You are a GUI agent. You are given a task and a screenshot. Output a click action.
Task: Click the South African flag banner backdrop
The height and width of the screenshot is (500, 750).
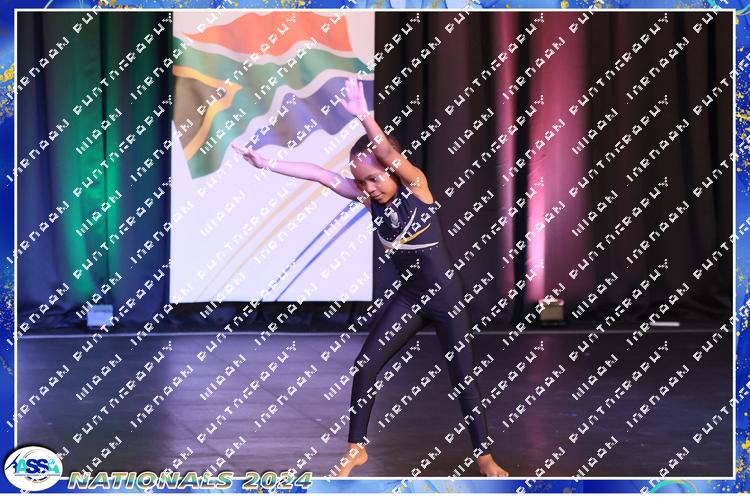coord(273,157)
